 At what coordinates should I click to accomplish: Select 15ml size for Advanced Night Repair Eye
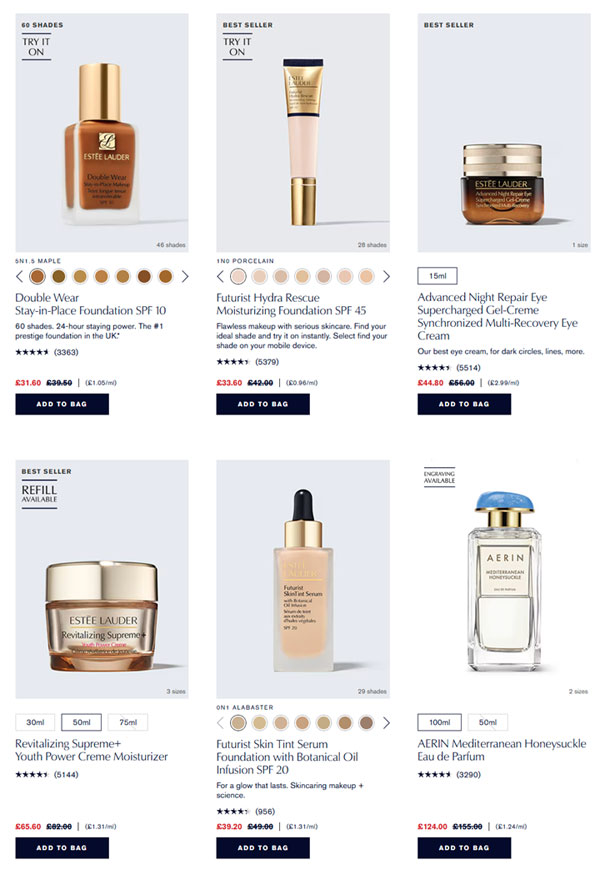(438, 276)
